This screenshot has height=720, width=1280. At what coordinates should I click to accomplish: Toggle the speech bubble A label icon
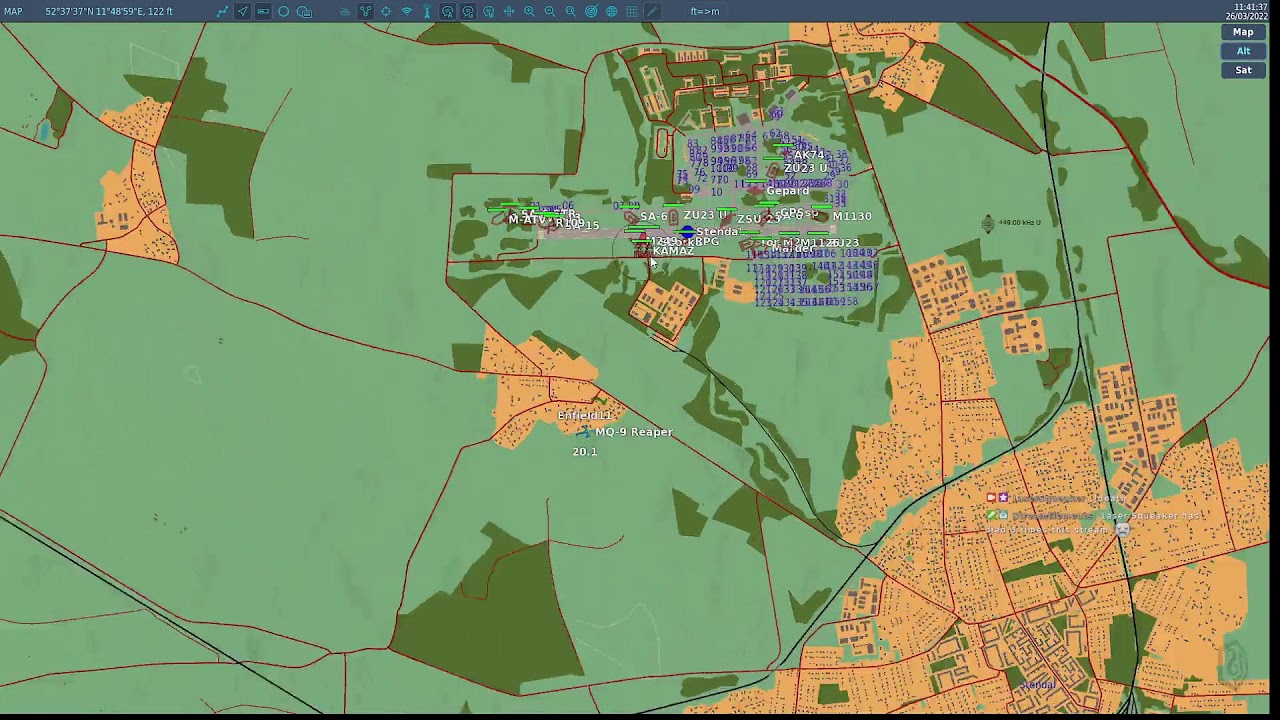pyautogui.click(x=447, y=12)
